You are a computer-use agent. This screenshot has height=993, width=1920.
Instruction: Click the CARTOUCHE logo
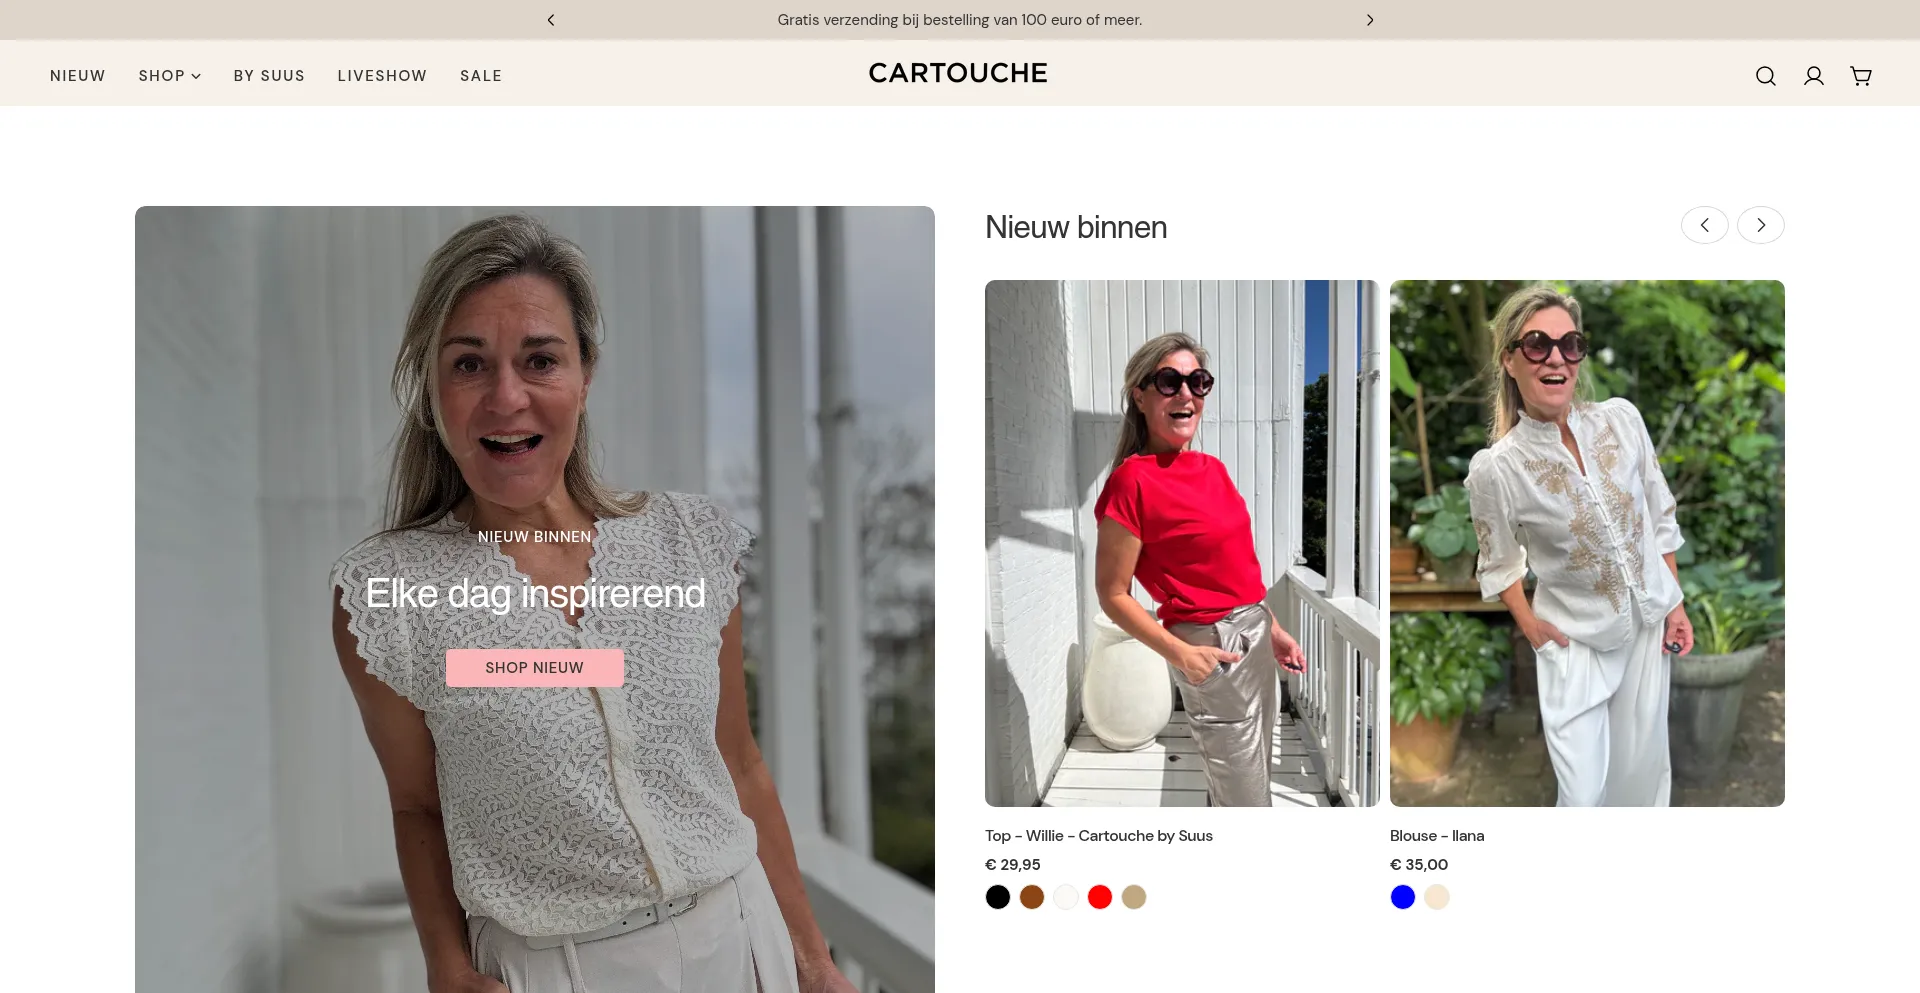(x=957, y=73)
